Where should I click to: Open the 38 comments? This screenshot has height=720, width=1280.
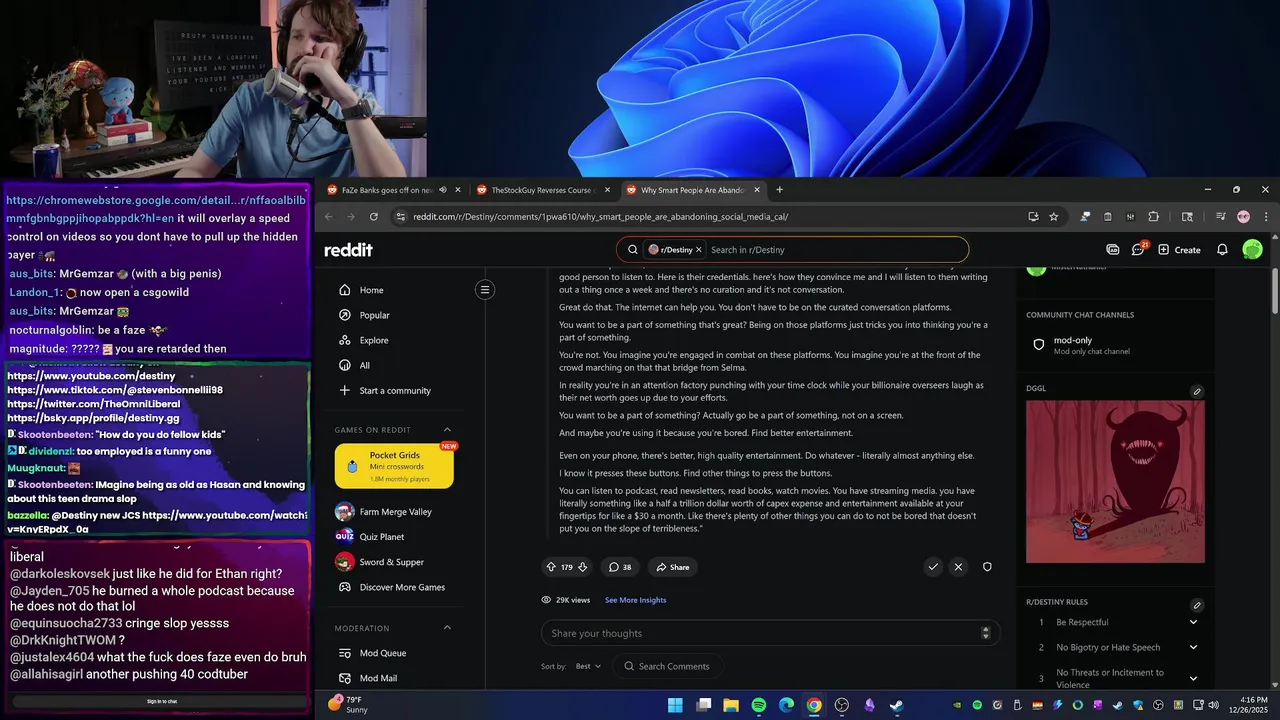click(x=620, y=567)
